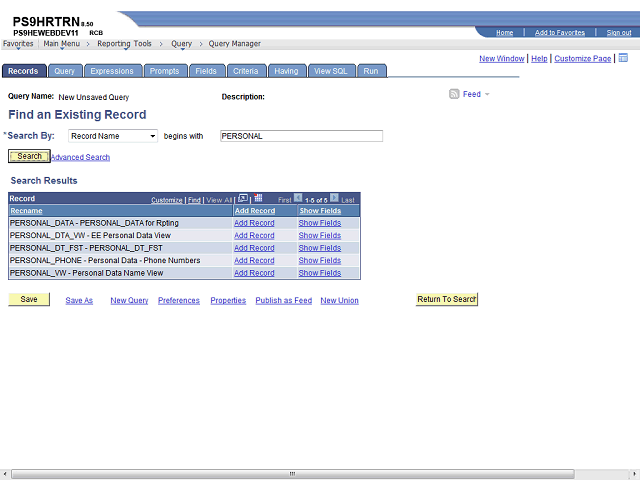Screen dimensions: 640x480
Task: Switch to the Having tab
Action: (x=287, y=71)
